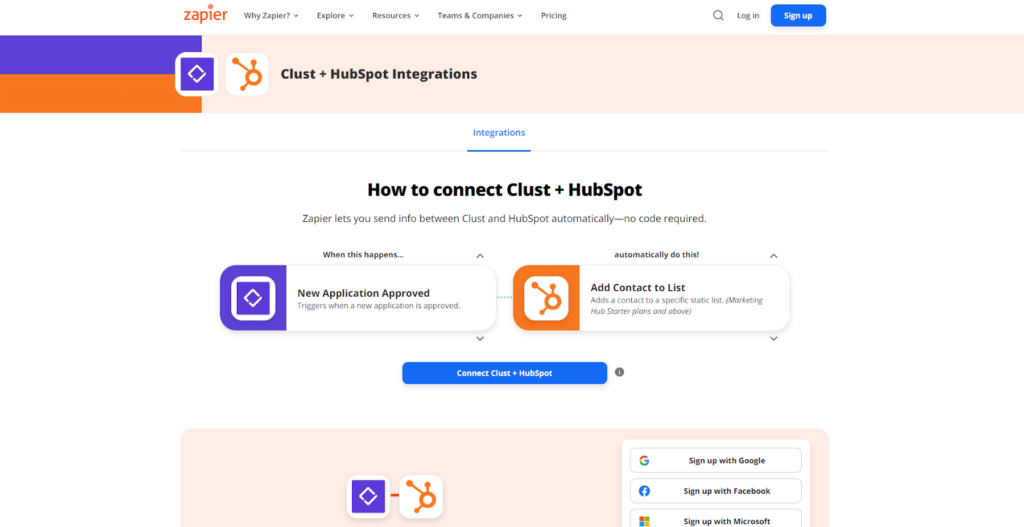
Task: Show previous trigger with up chevron
Action: (x=480, y=256)
